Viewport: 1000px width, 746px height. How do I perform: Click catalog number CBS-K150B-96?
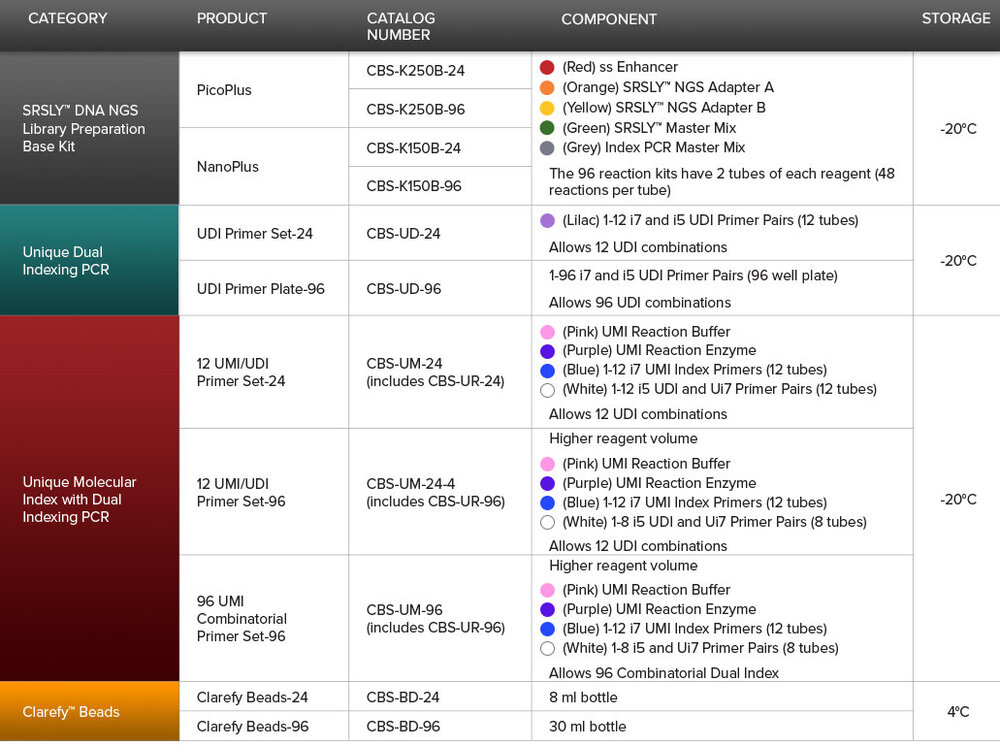tap(413, 186)
